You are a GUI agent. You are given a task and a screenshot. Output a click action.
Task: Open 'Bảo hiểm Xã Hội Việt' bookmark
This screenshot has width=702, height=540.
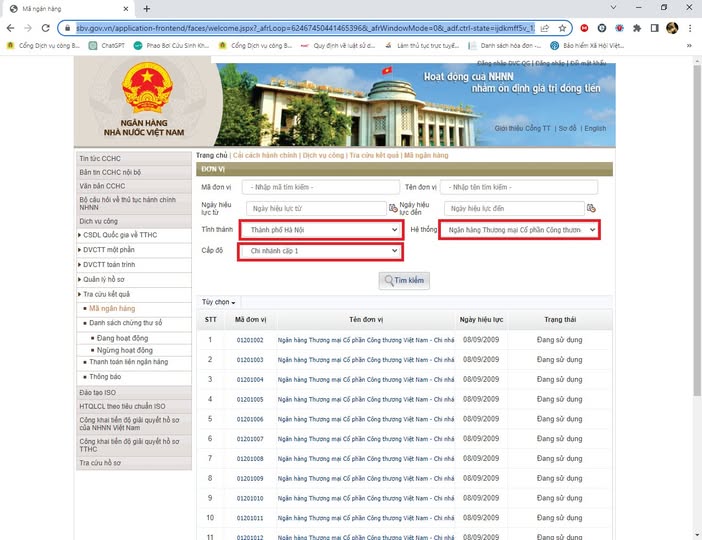click(587, 46)
